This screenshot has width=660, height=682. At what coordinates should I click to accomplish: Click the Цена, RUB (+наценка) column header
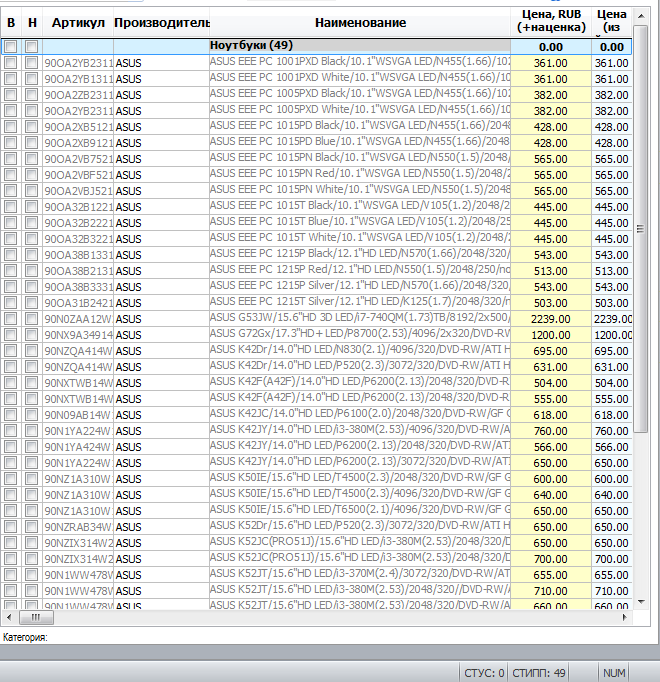551,21
